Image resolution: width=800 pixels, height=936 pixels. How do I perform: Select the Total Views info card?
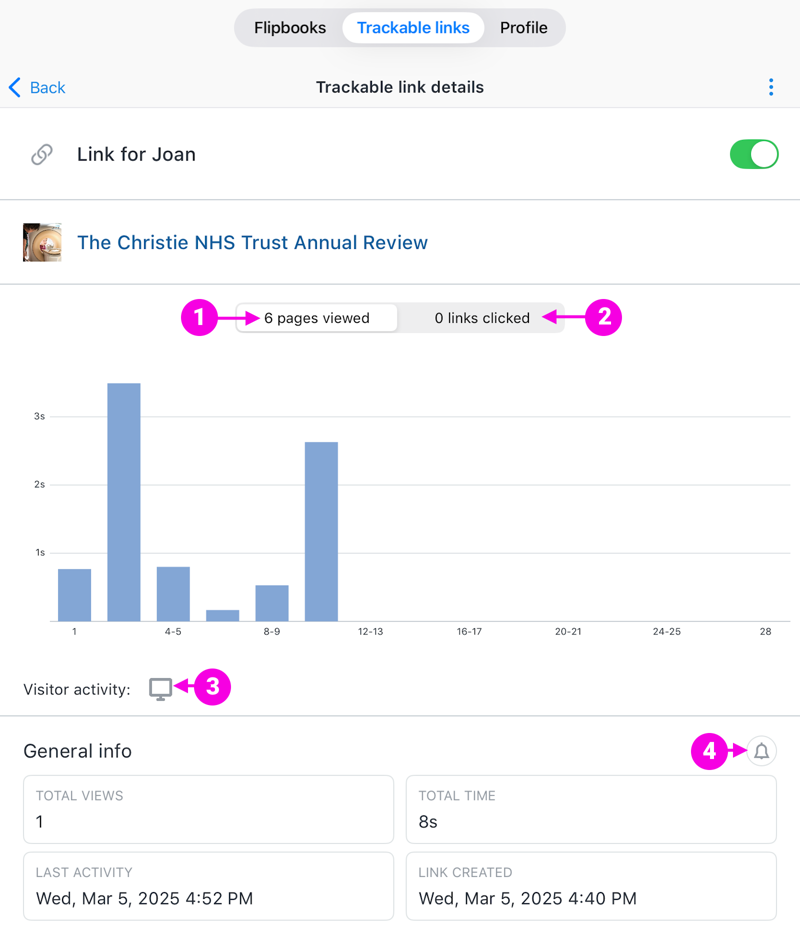(208, 809)
